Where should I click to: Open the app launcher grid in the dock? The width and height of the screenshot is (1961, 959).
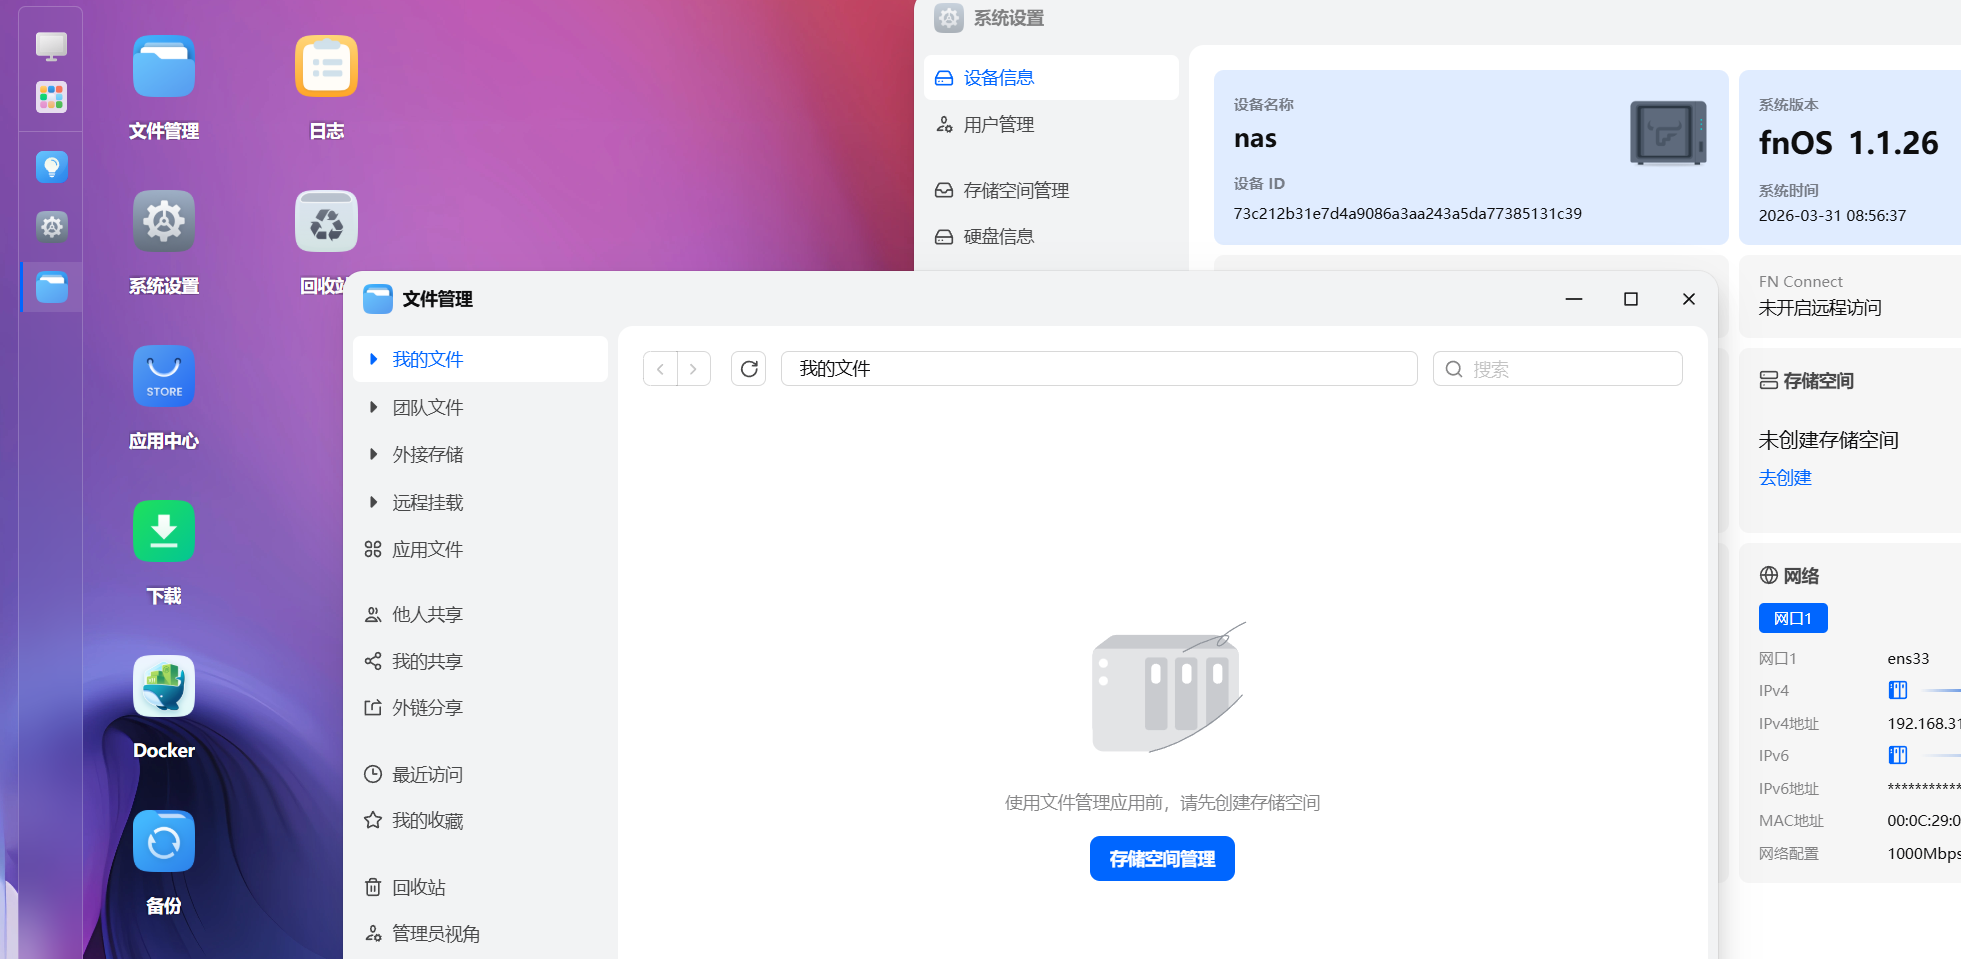click(x=50, y=97)
